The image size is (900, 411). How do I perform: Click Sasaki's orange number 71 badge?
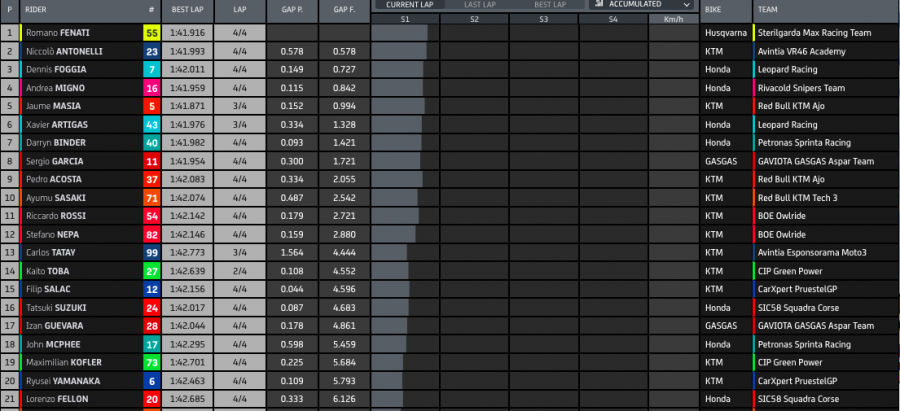tap(151, 198)
